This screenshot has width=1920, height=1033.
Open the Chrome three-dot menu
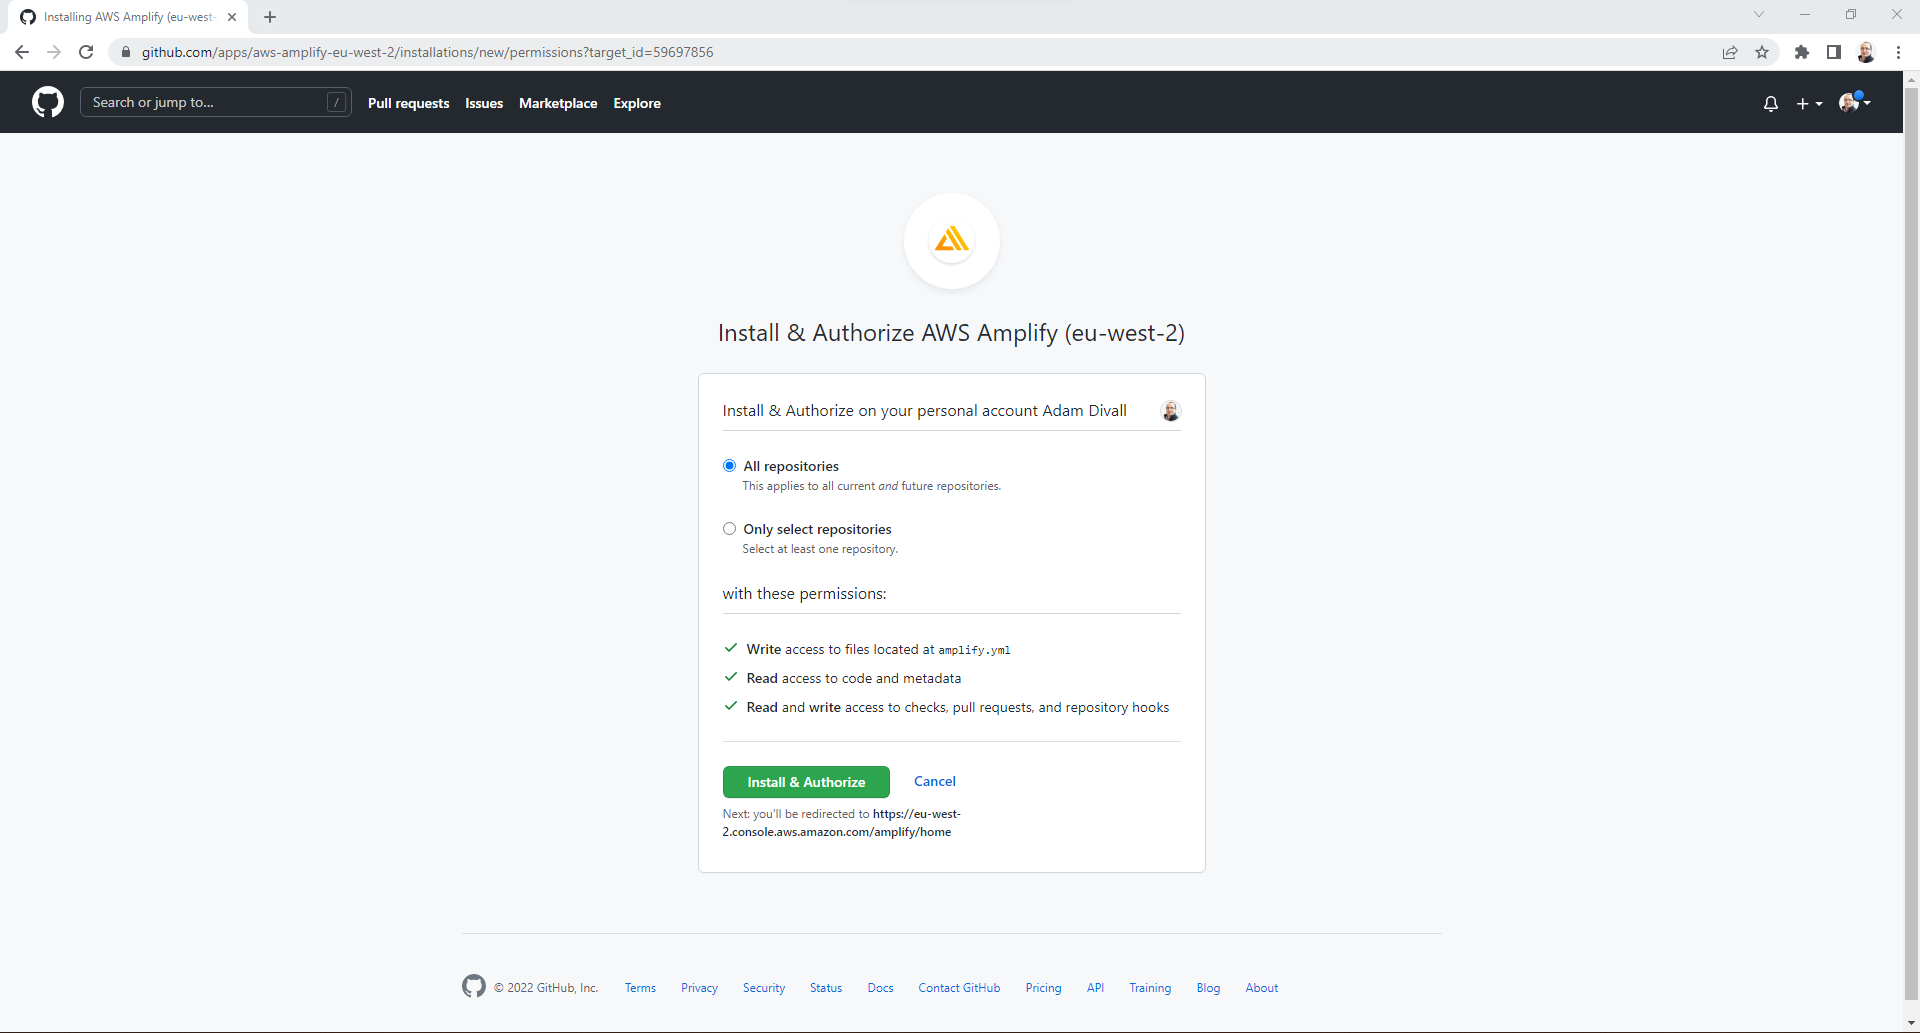[x=1898, y=52]
